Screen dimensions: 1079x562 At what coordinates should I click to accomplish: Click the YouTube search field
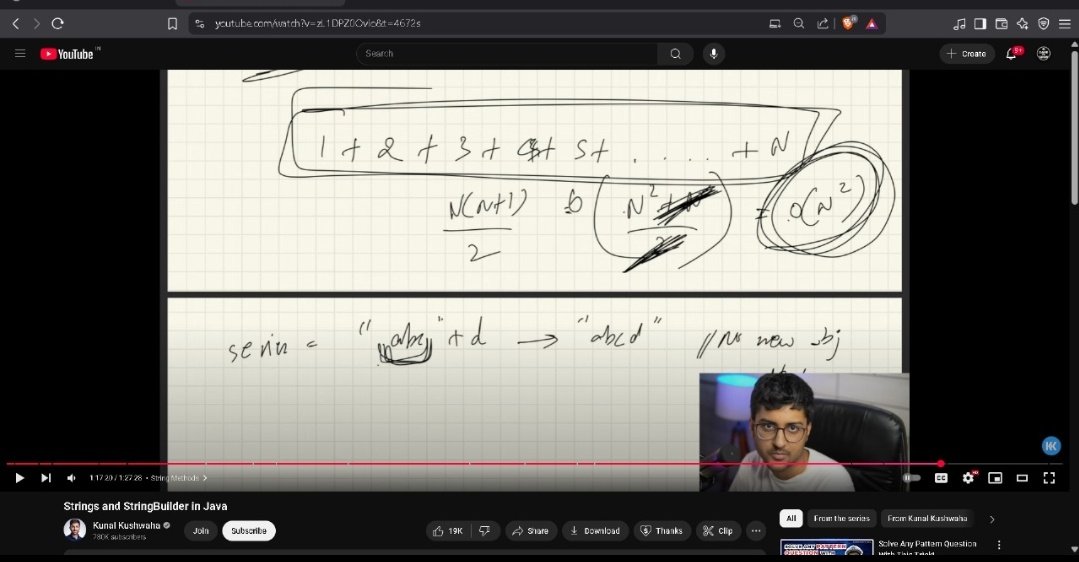pyautogui.click(x=506, y=54)
